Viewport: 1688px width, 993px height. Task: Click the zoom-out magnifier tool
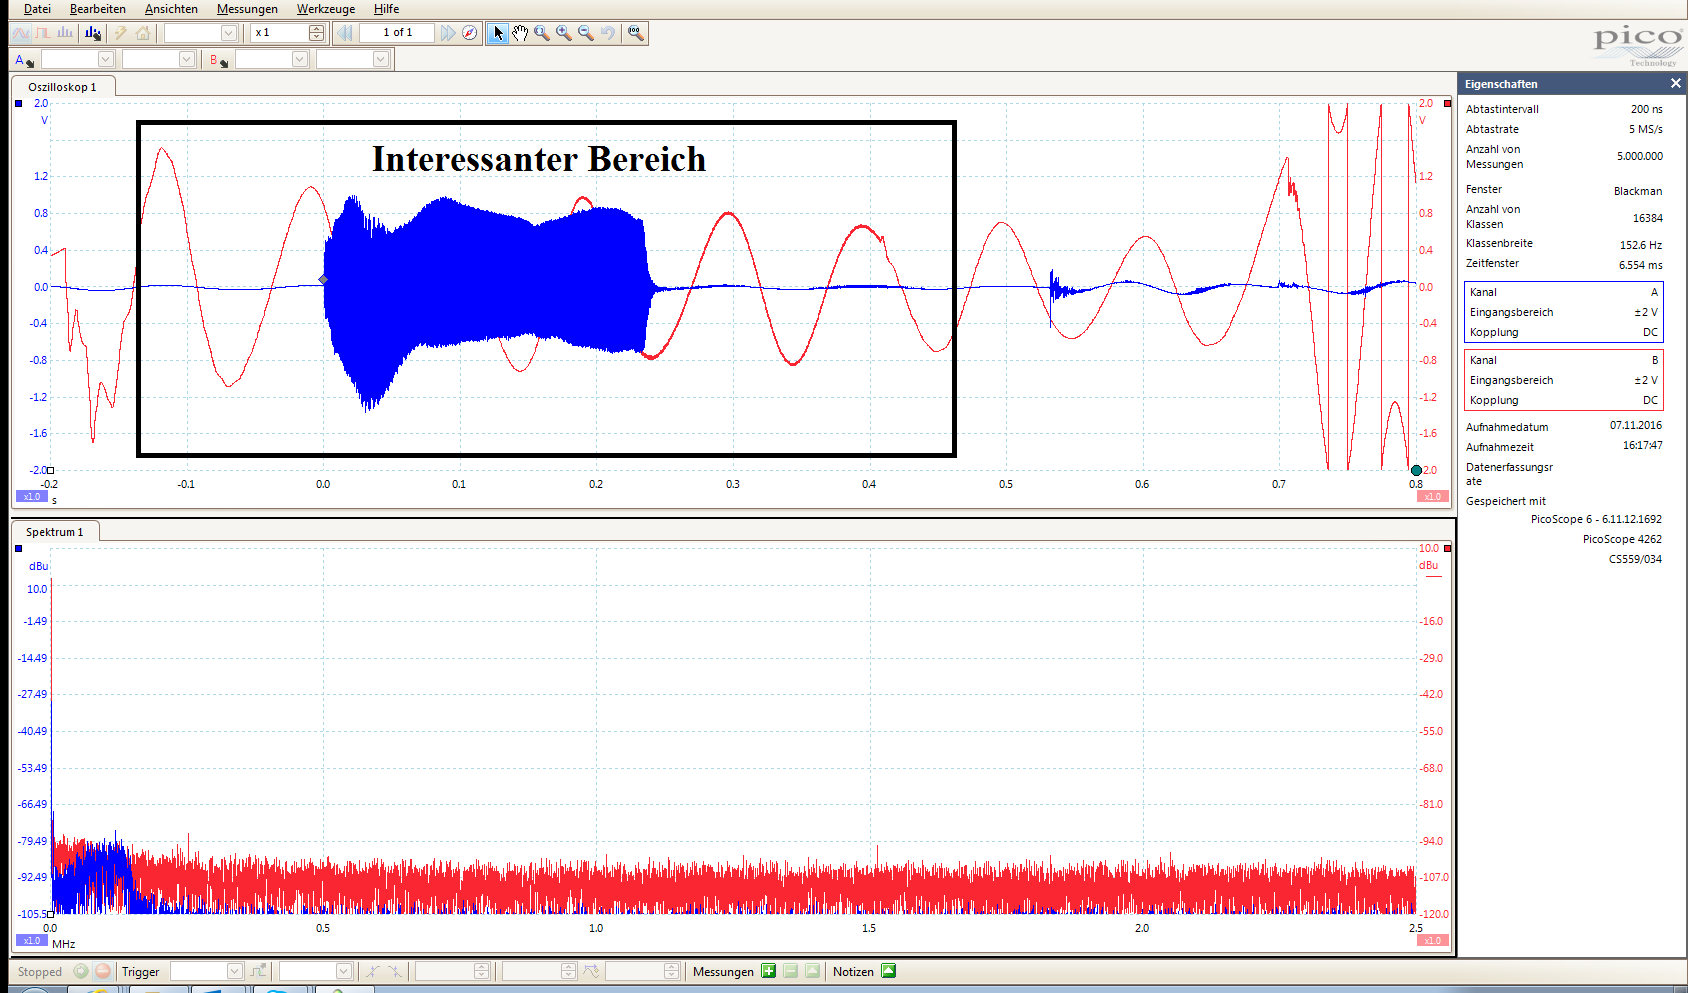coord(586,33)
